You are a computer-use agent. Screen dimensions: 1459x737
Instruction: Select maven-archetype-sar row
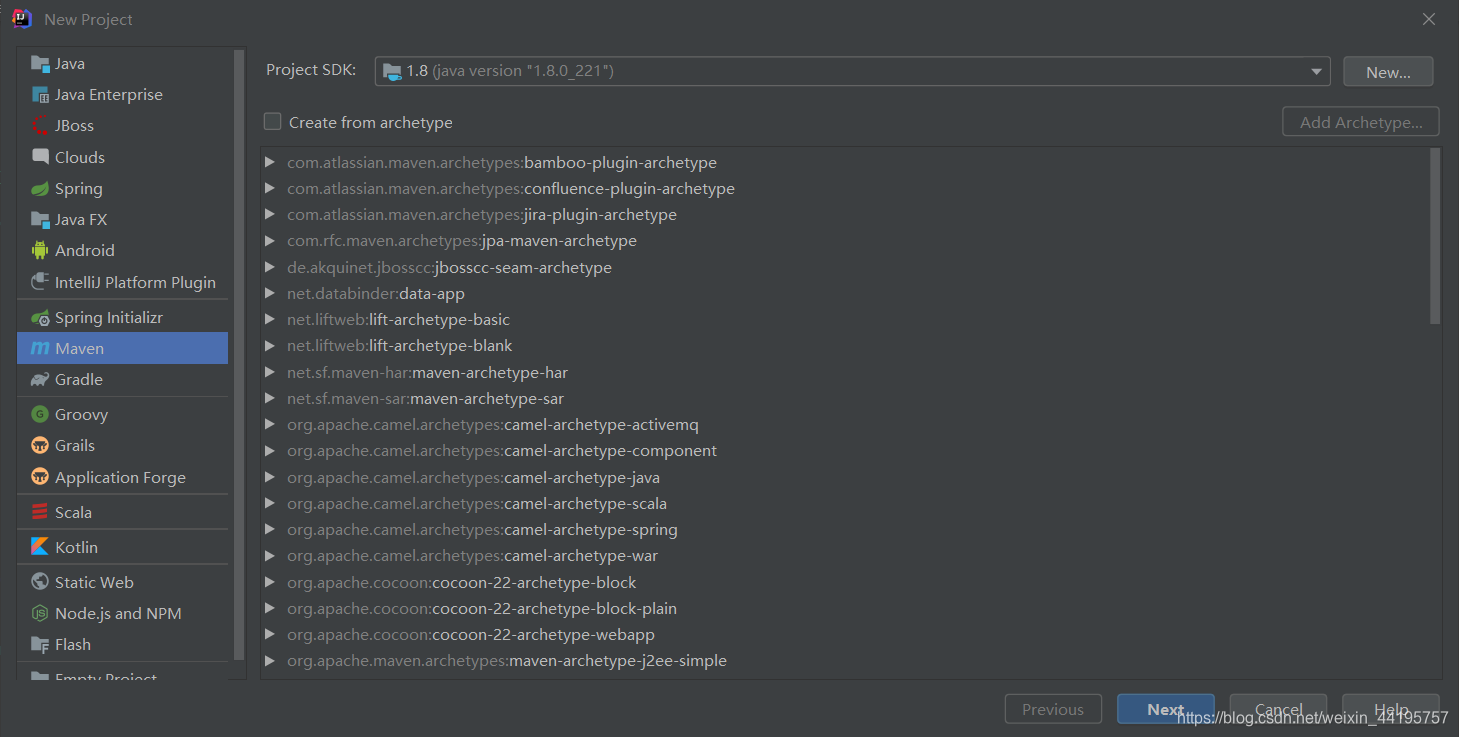[x=844, y=398]
